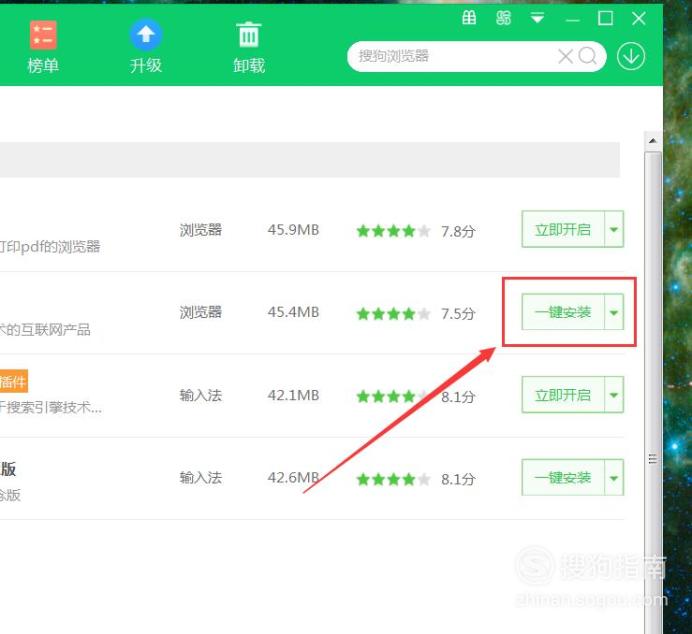692x634 pixels.
Task: Click the 42.1MB size text
Action: 293,395
